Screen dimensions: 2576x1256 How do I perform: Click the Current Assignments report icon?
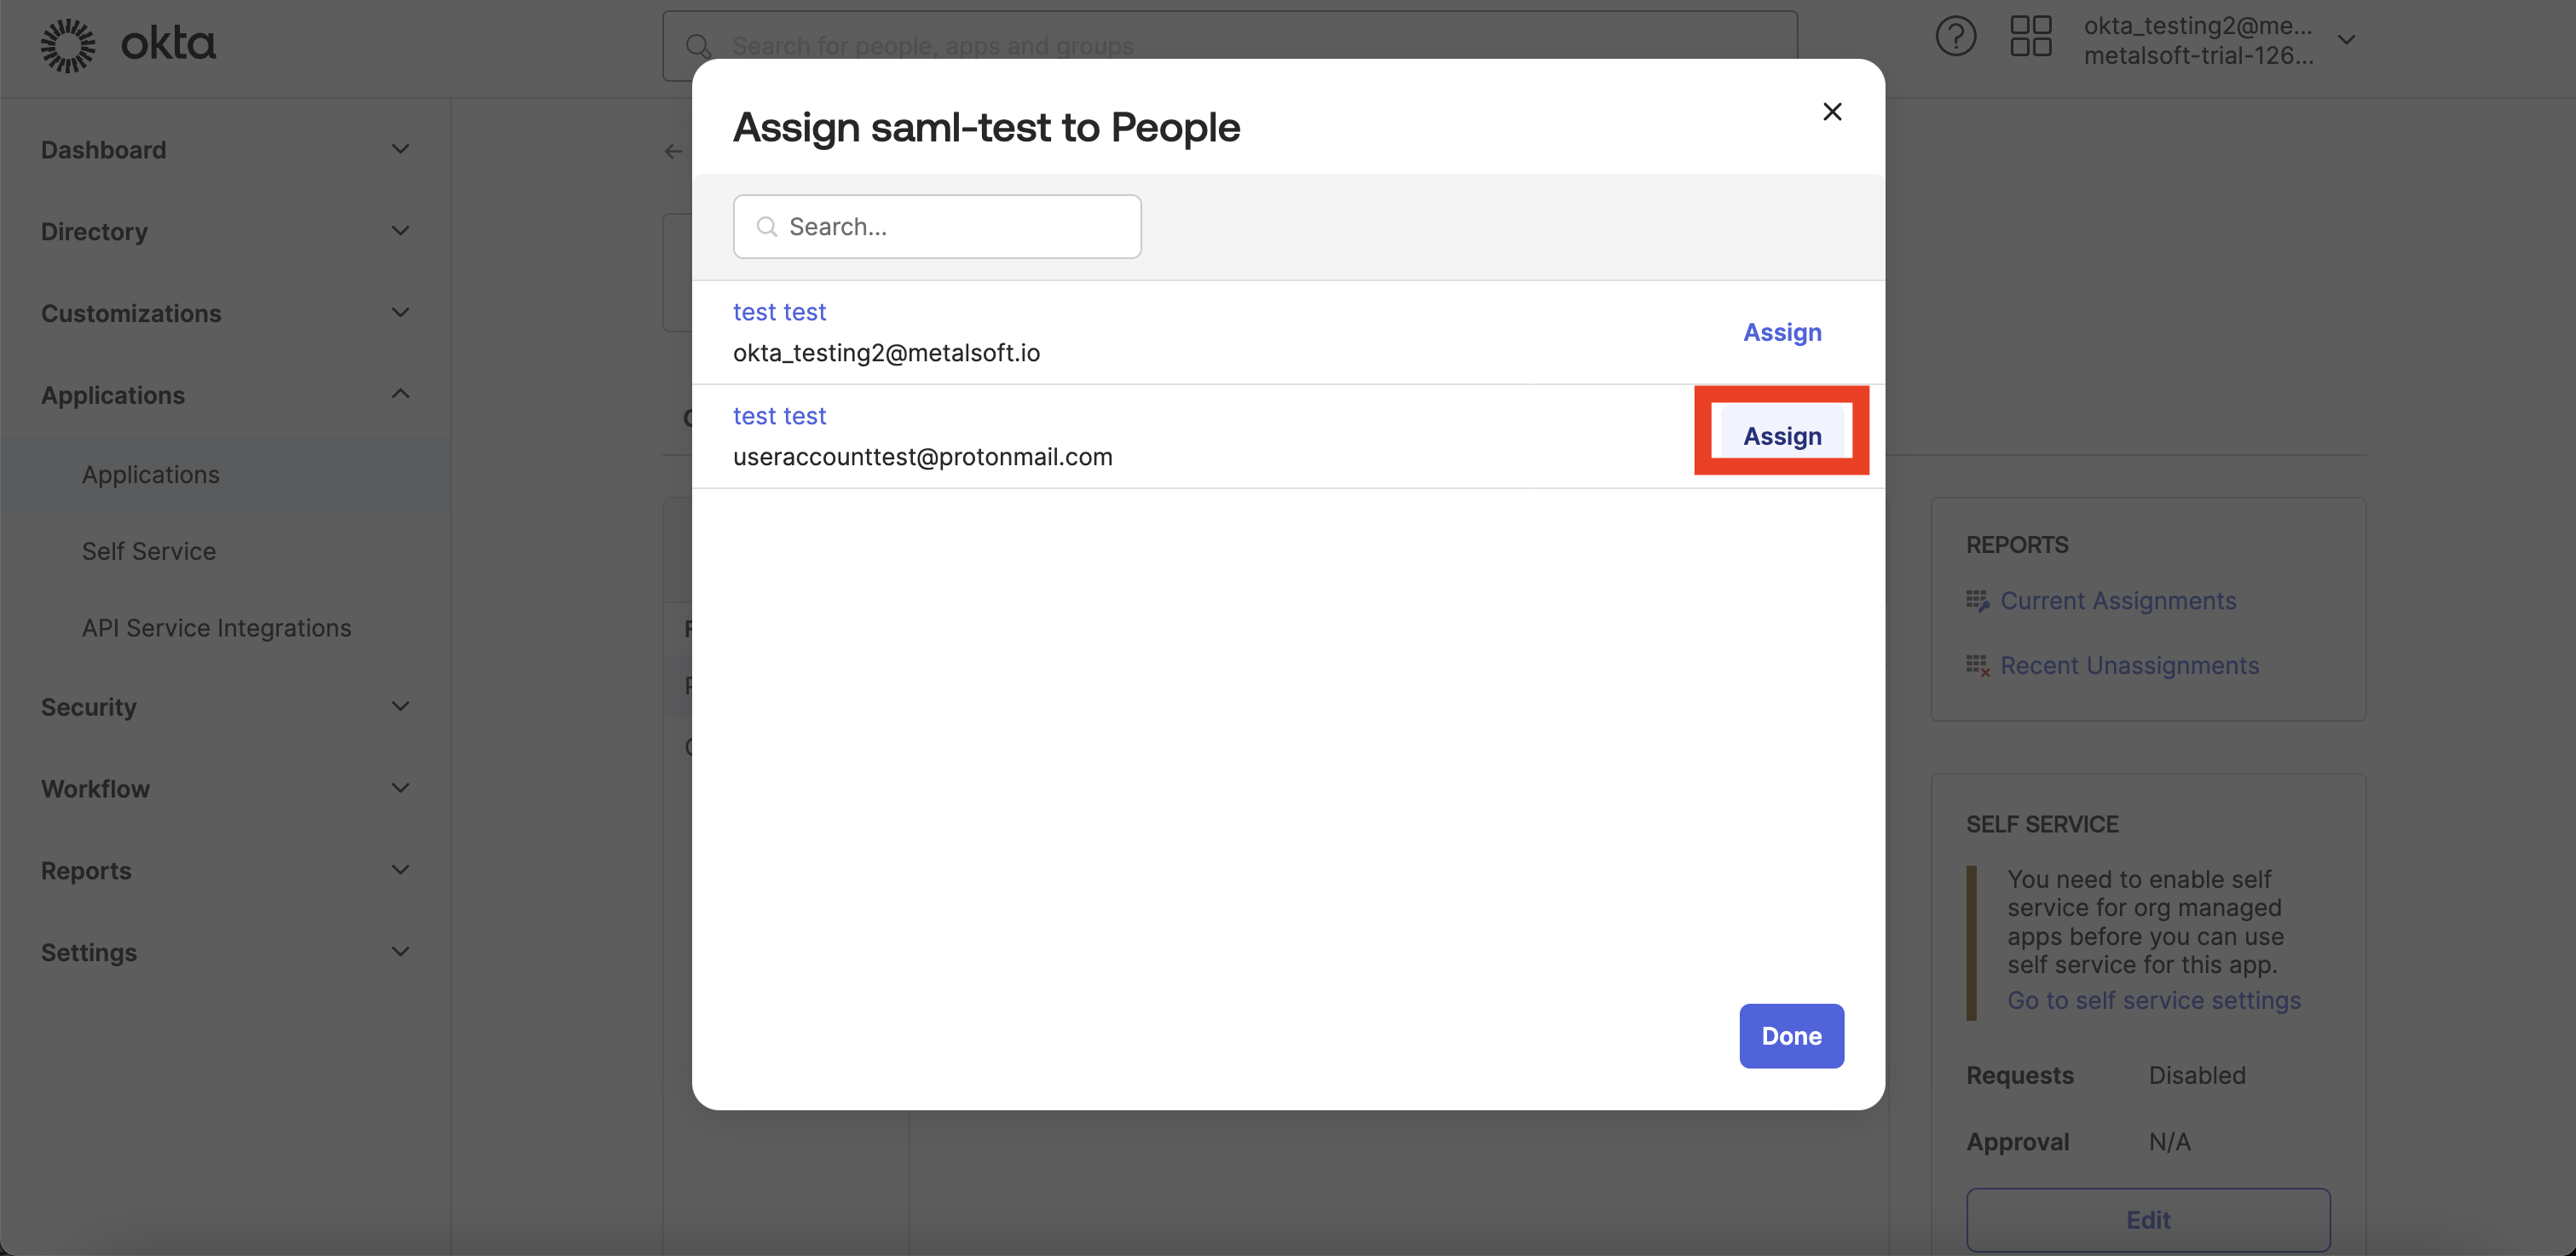pyautogui.click(x=1977, y=601)
